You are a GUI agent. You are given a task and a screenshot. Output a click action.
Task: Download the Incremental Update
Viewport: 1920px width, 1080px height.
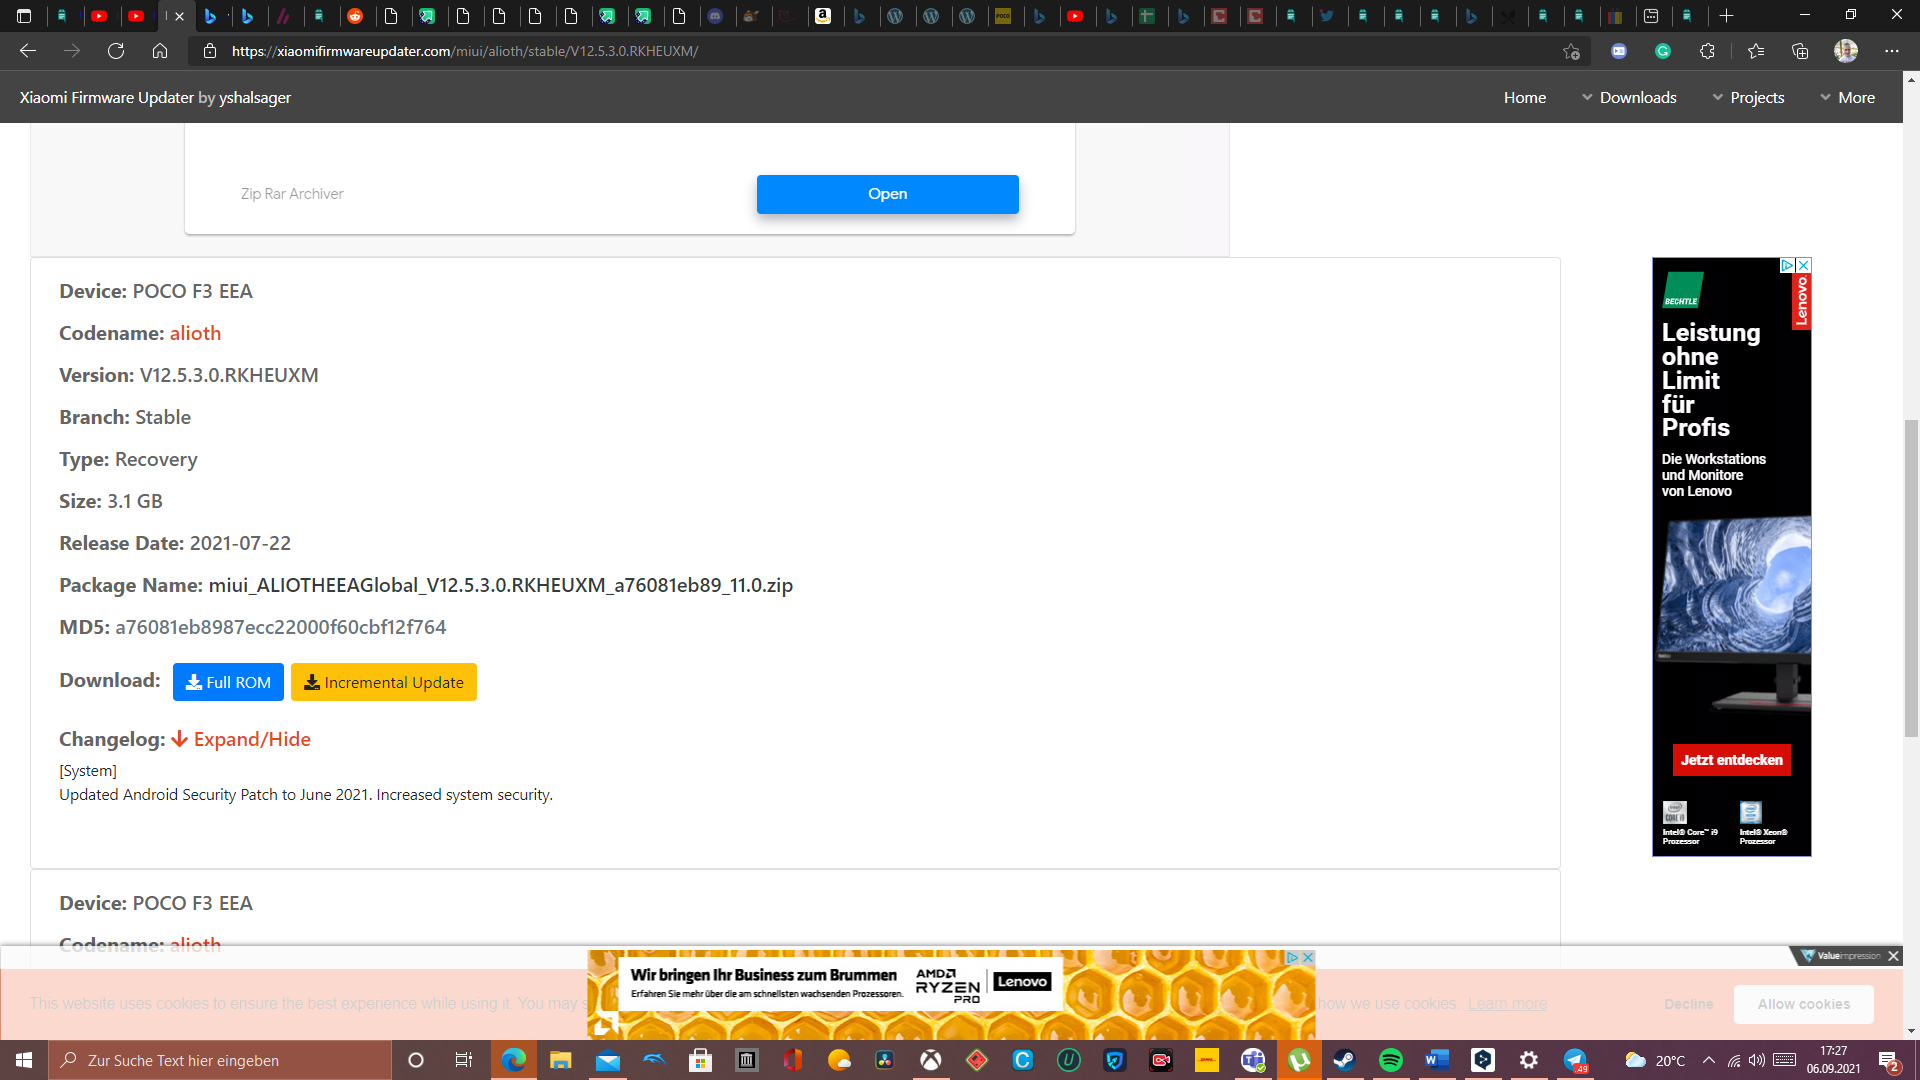click(383, 682)
